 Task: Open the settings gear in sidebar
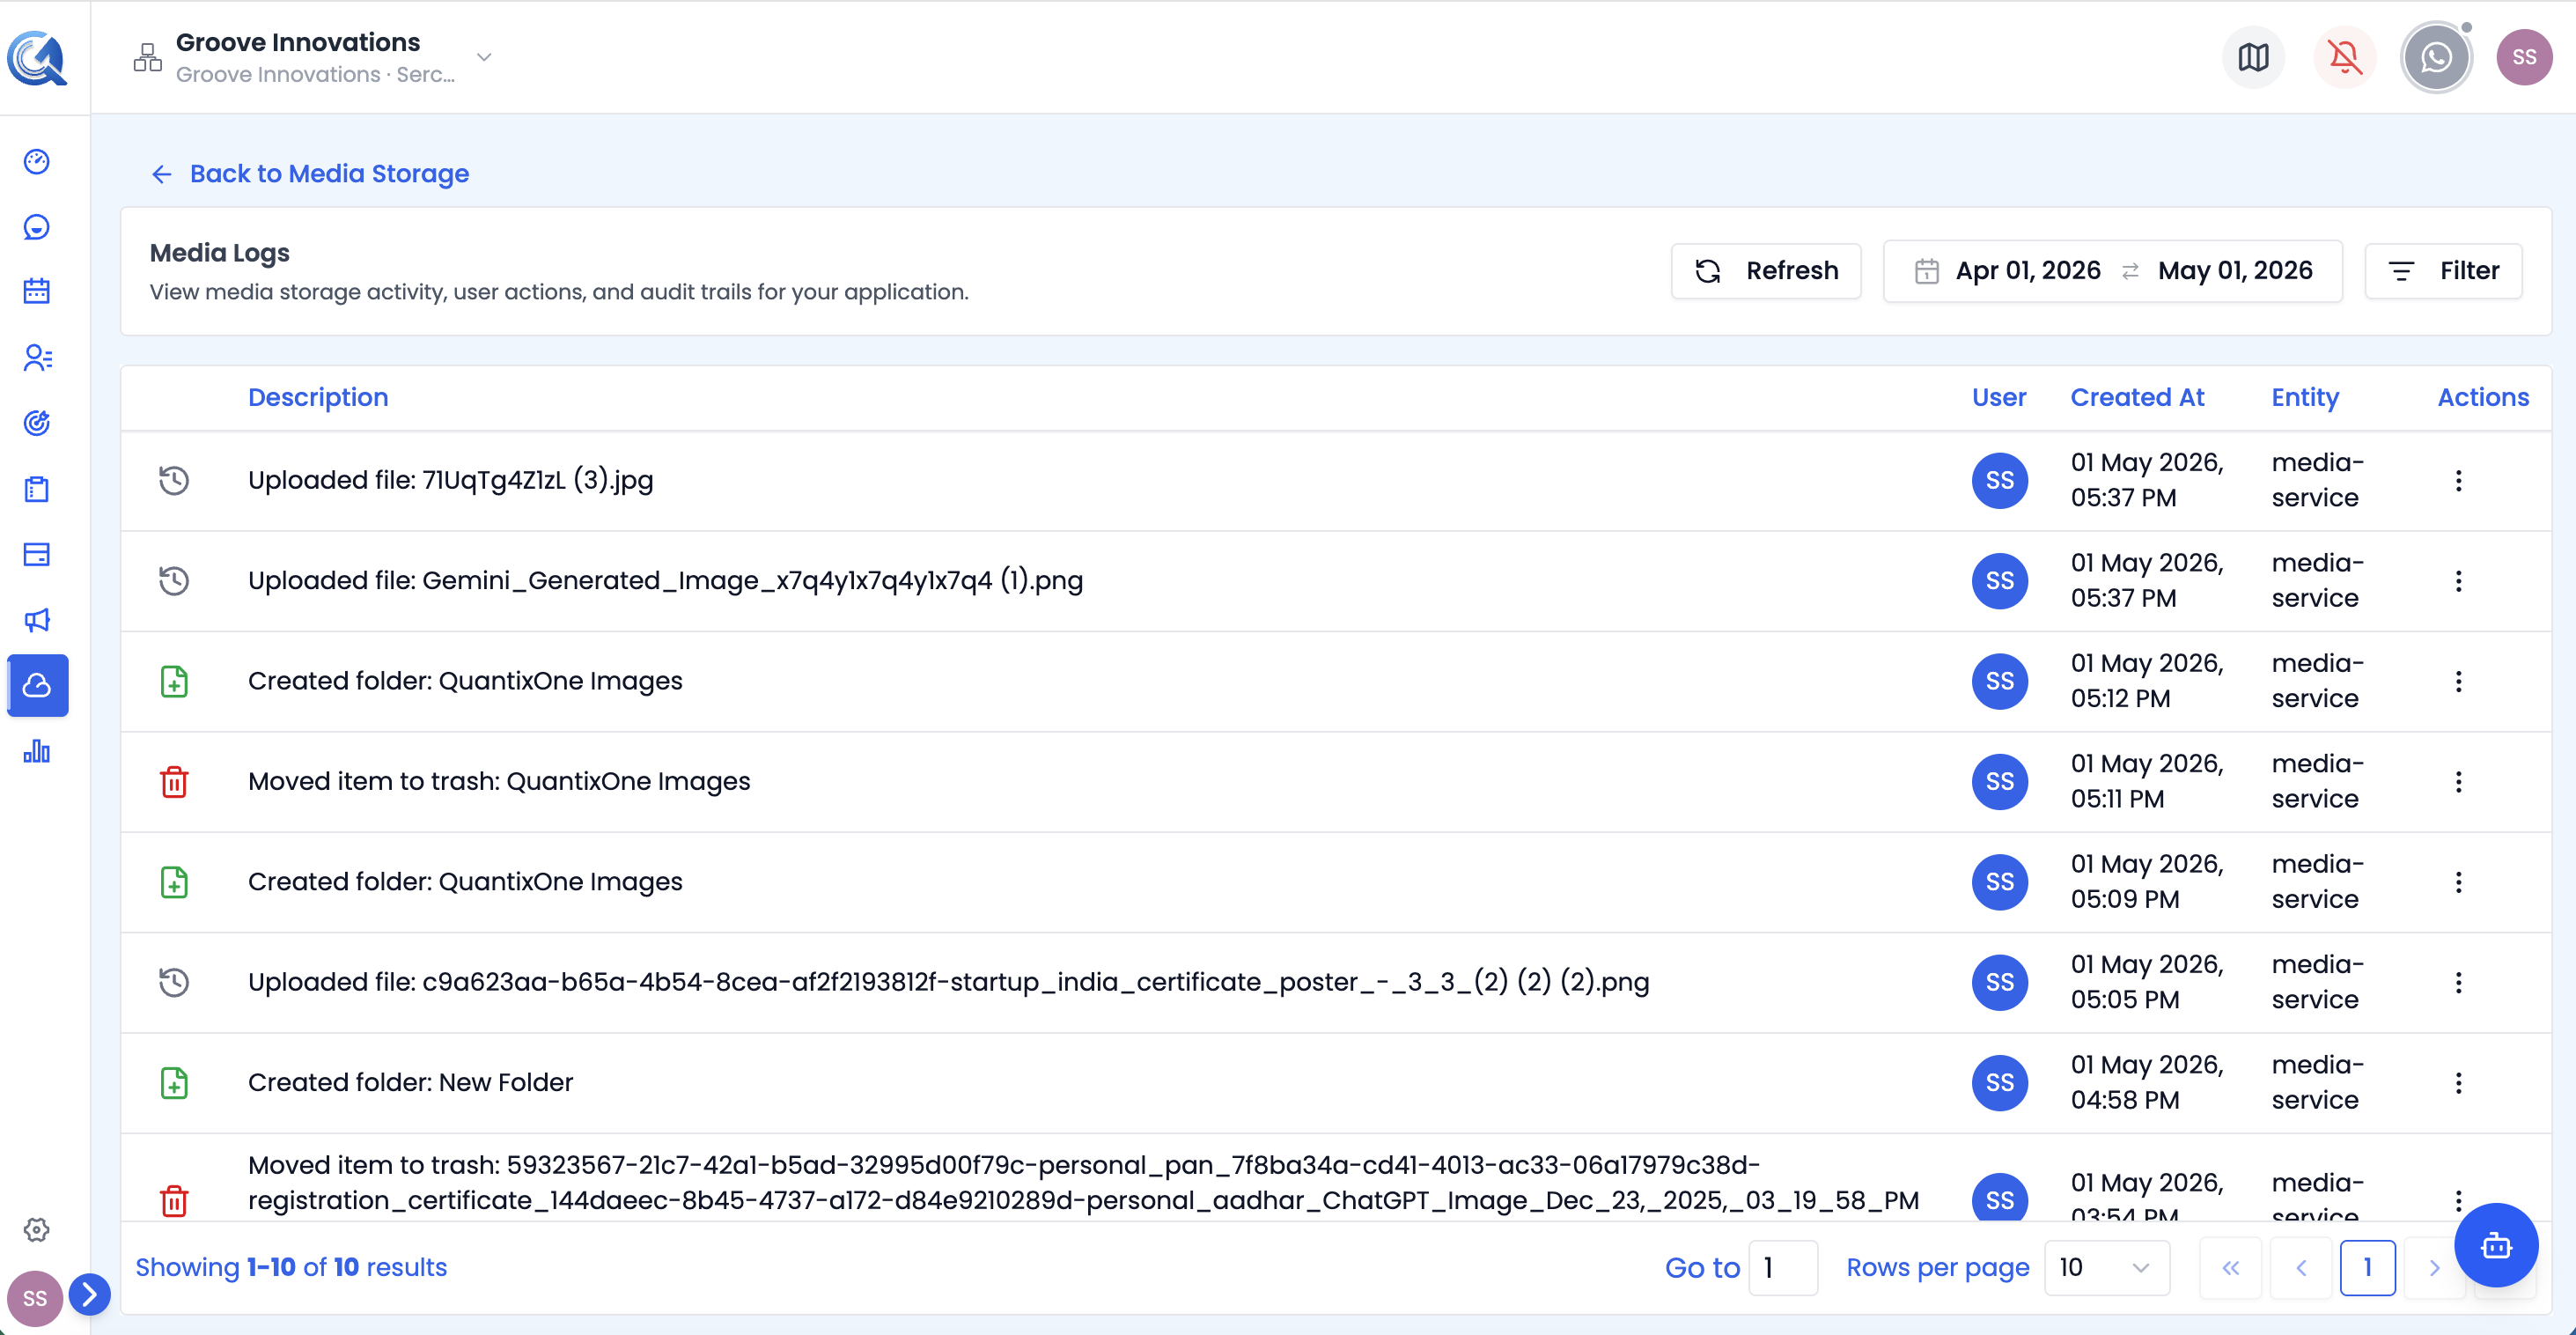pos(37,1229)
